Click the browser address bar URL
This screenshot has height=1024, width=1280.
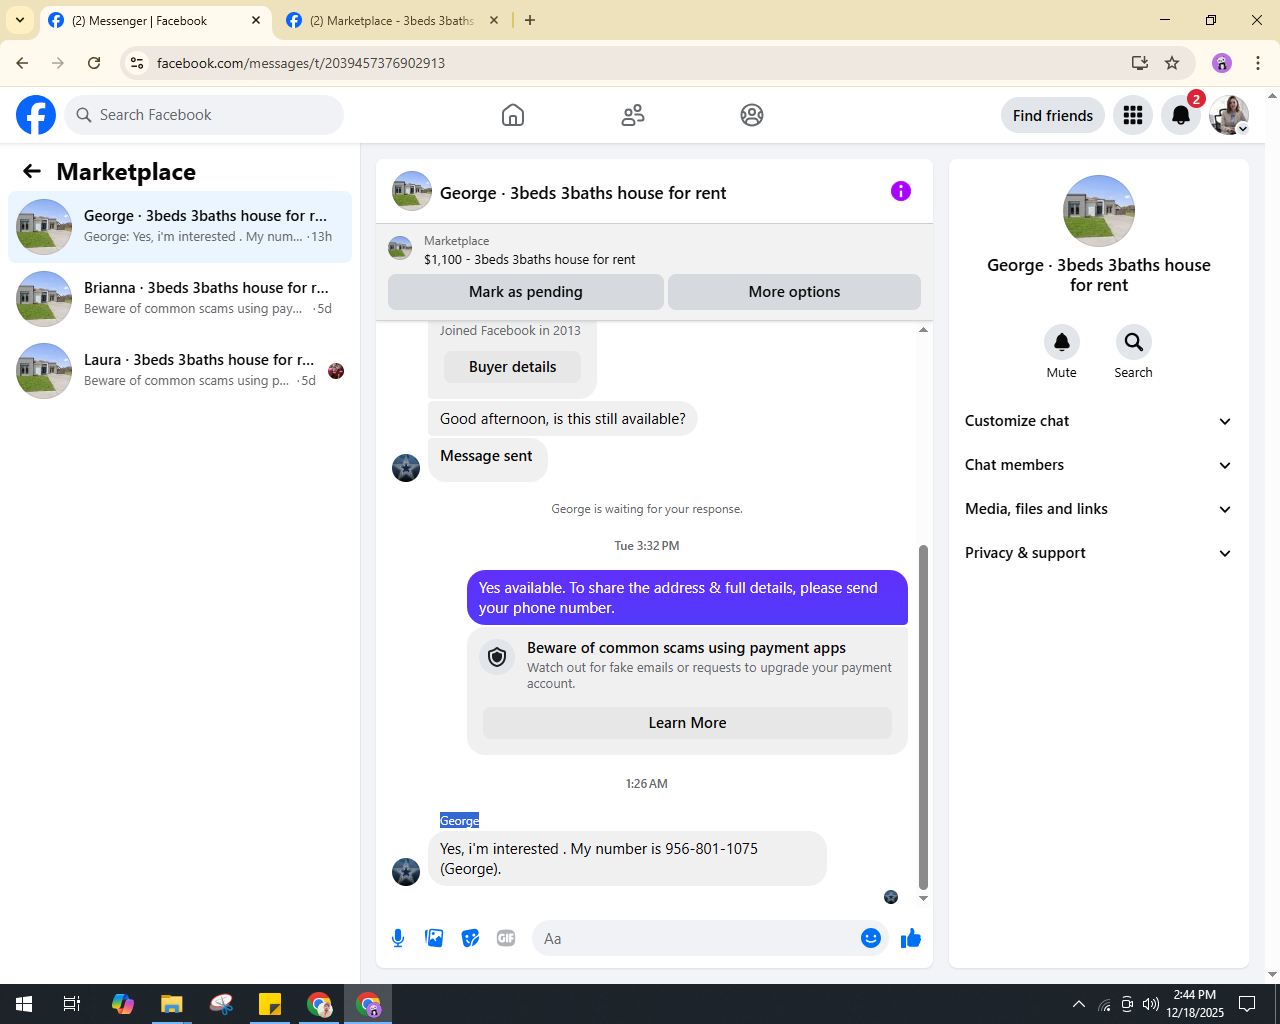pos(301,63)
